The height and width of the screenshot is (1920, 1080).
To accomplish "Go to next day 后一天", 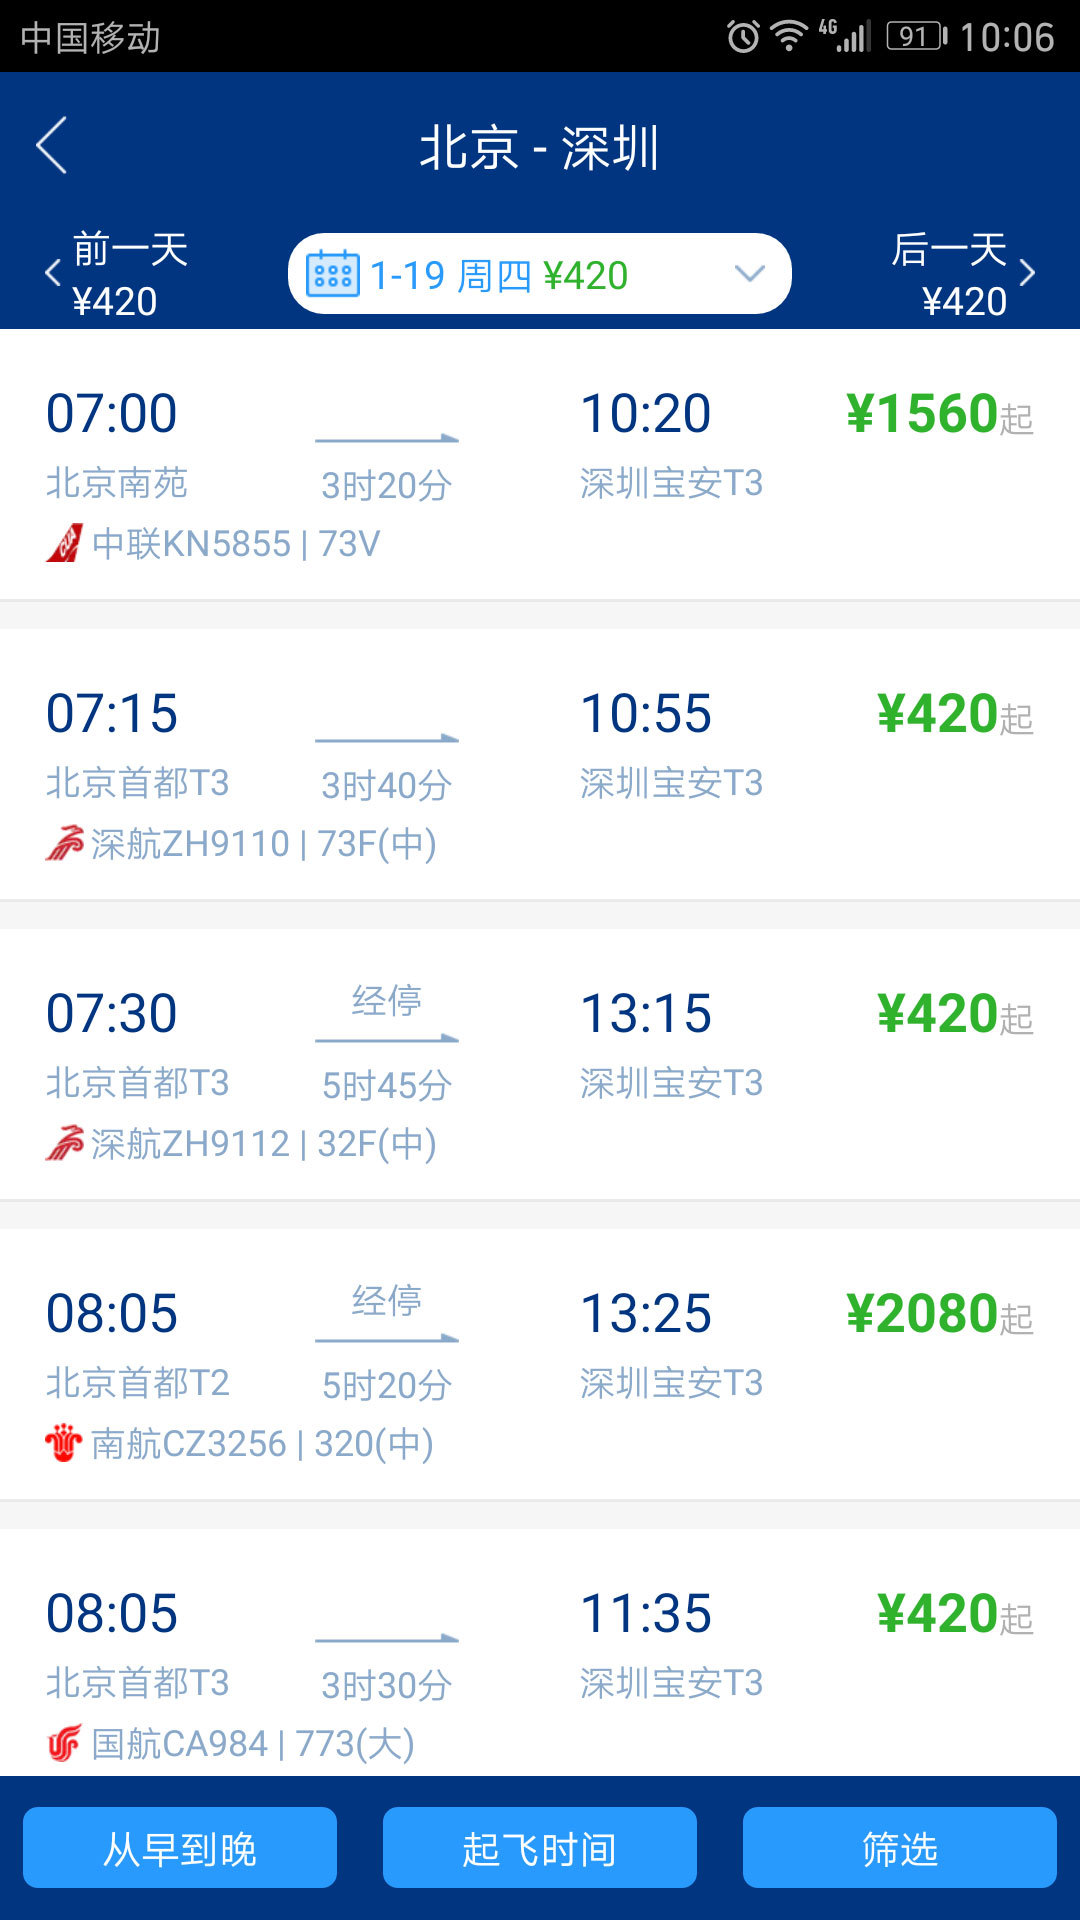I will click(962, 273).
